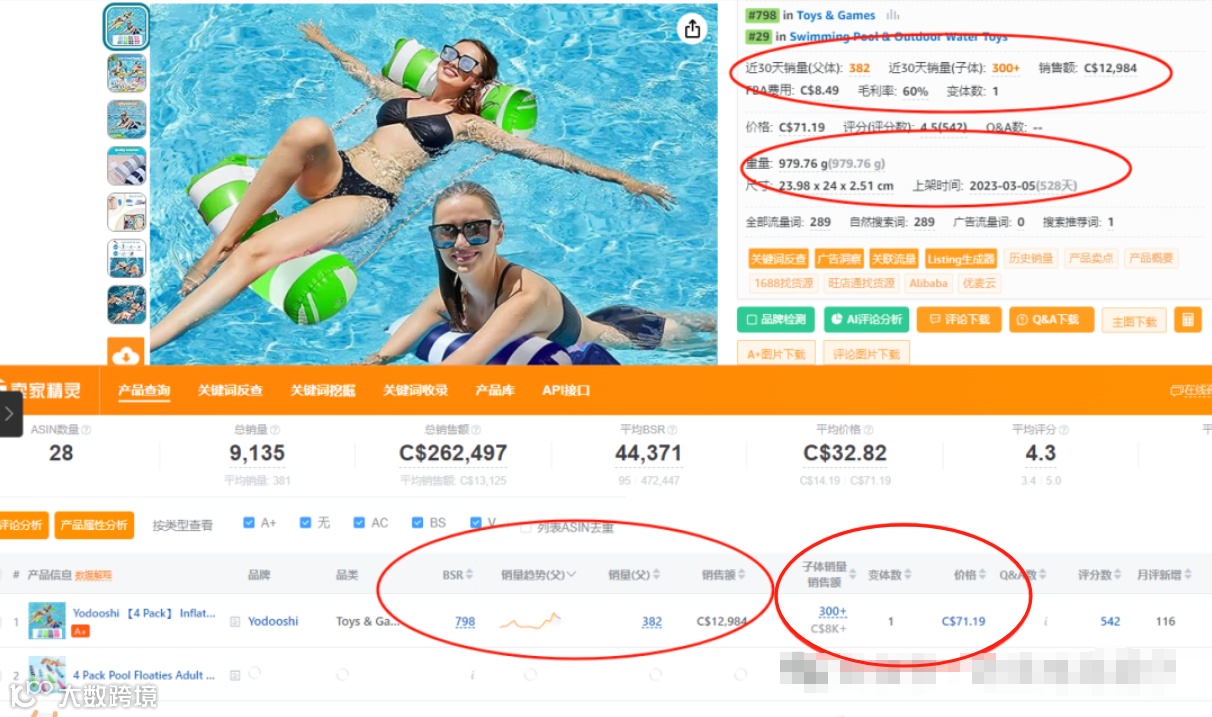Click the cloud download icon below thumbnails
Screen dimensions: 1212x717
[x=127, y=354]
